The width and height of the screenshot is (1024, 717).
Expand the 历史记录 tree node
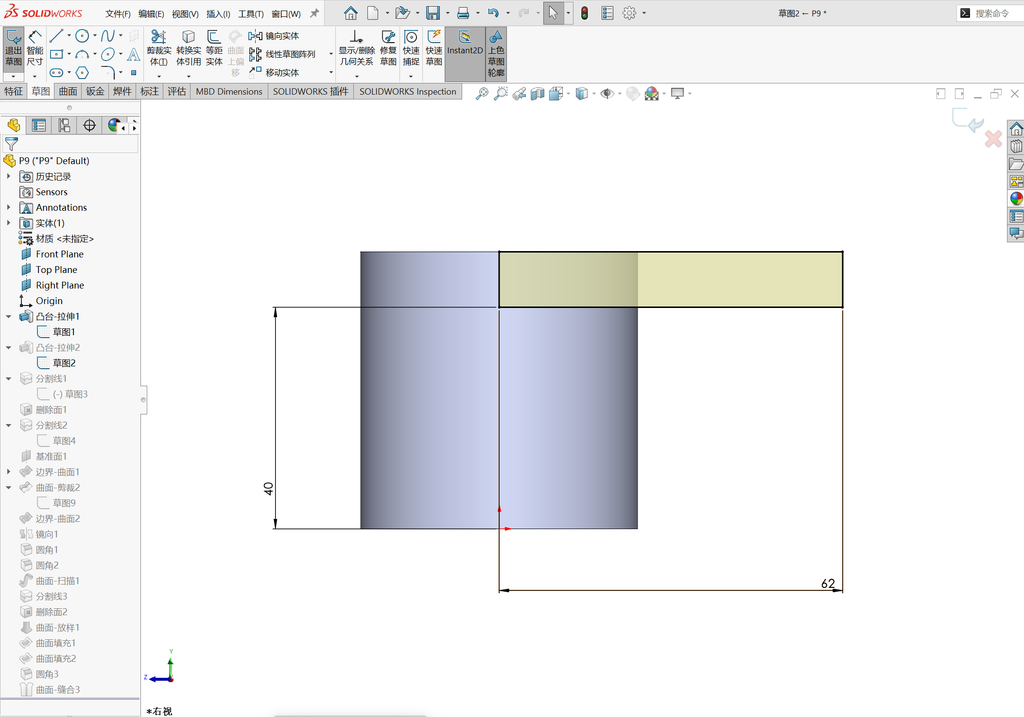click(8, 176)
